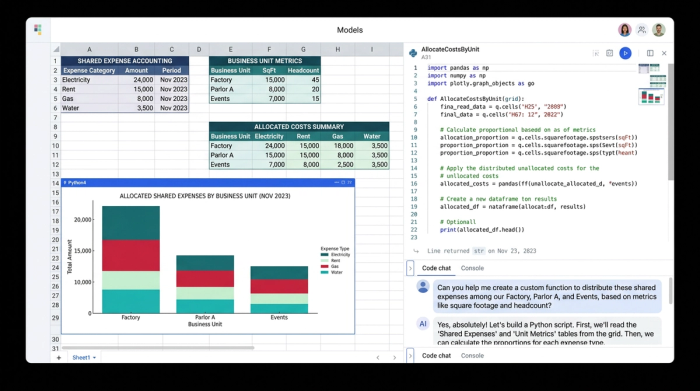Select the Electricity cell in column A
This screenshot has height=391, width=700.
(x=89, y=80)
